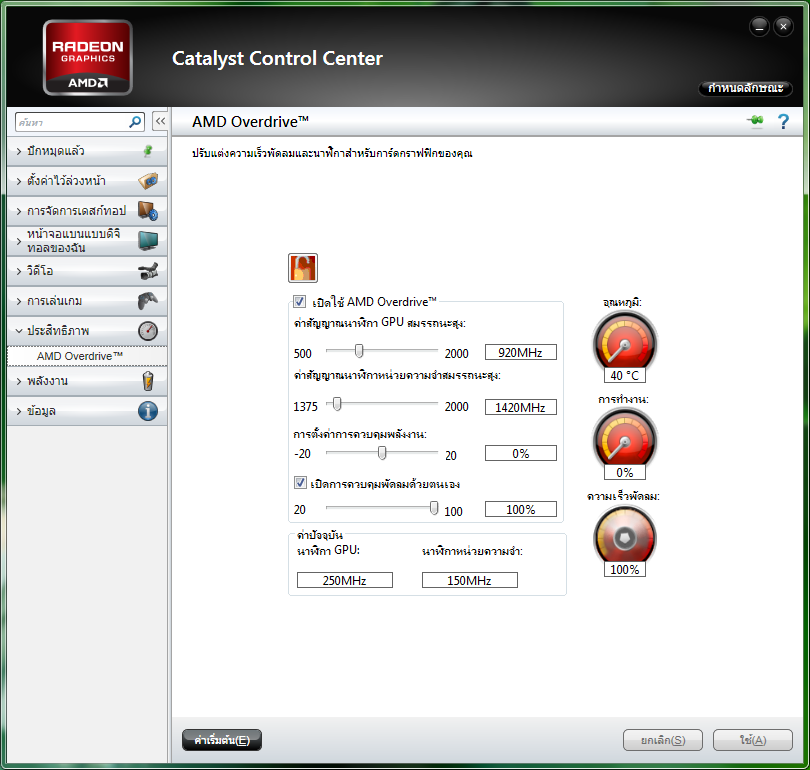
Task: Adjust the memory clock slider handle
Action: coord(337,404)
